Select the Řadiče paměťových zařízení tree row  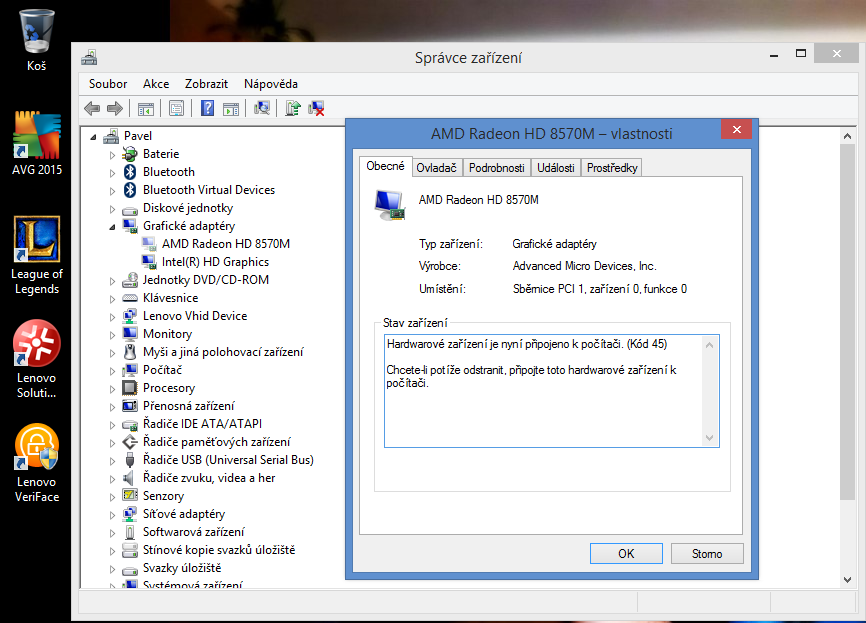[216, 442]
